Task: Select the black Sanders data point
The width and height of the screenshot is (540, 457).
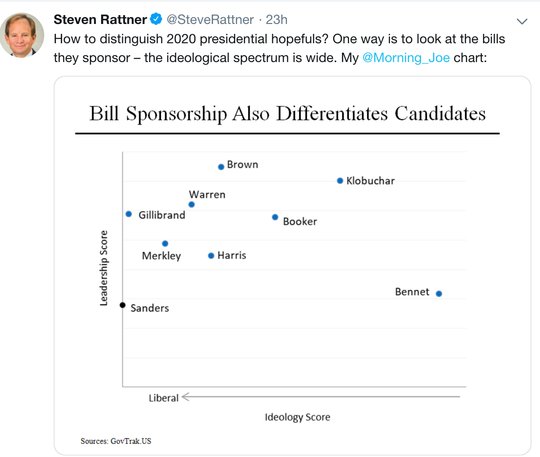Action: (123, 305)
